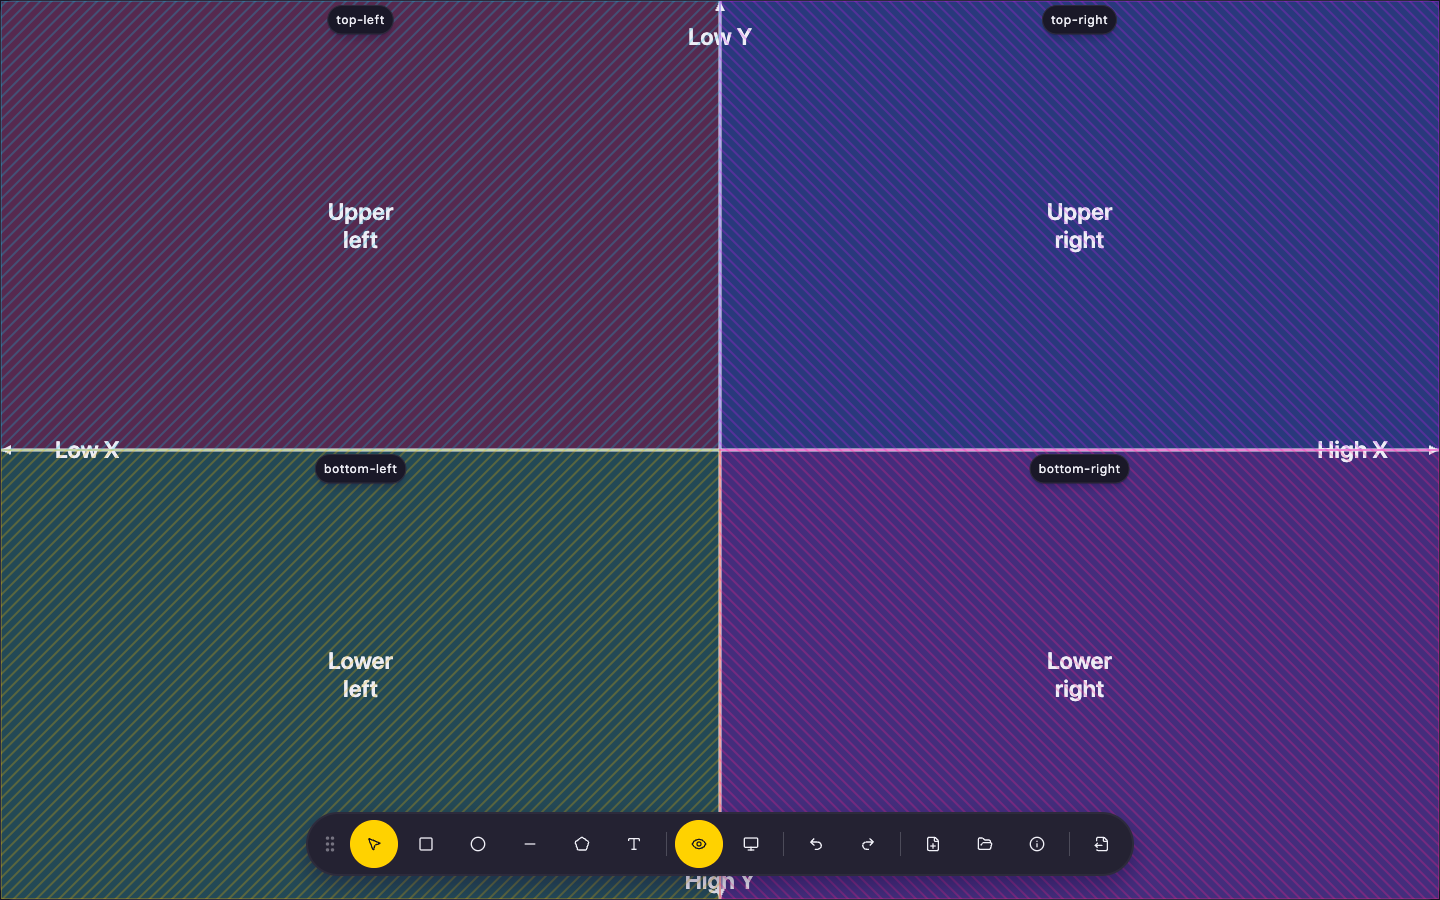Screen dimensions: 1440x900
Task: Switch to presentation monitor mode
Action: tap(751, 844)
